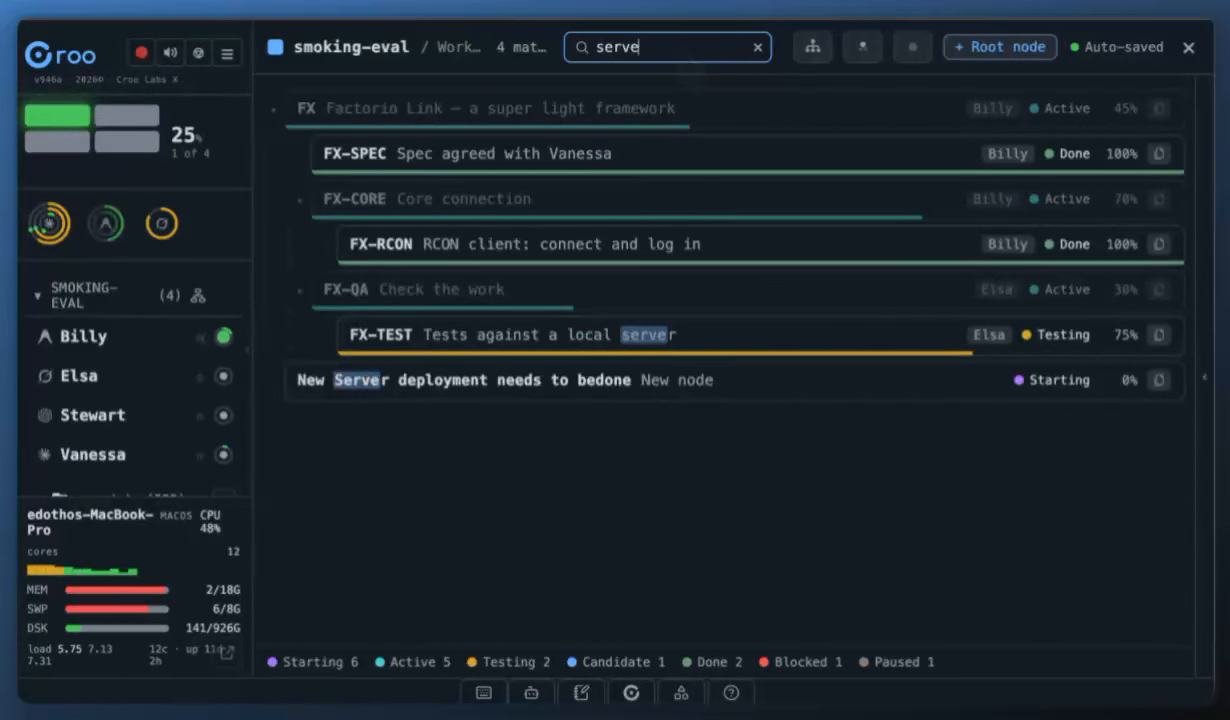Mute sound with the speaker icon
1230x720 pixels.
point(170,53)
